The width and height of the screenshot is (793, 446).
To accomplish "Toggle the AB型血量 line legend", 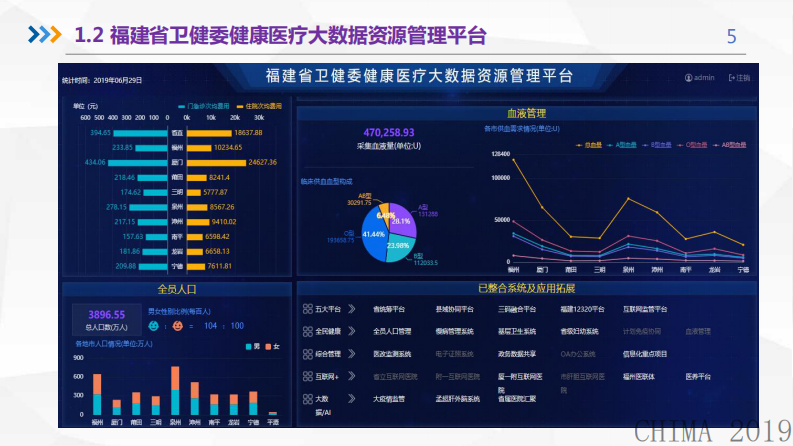I will (729, 145).
